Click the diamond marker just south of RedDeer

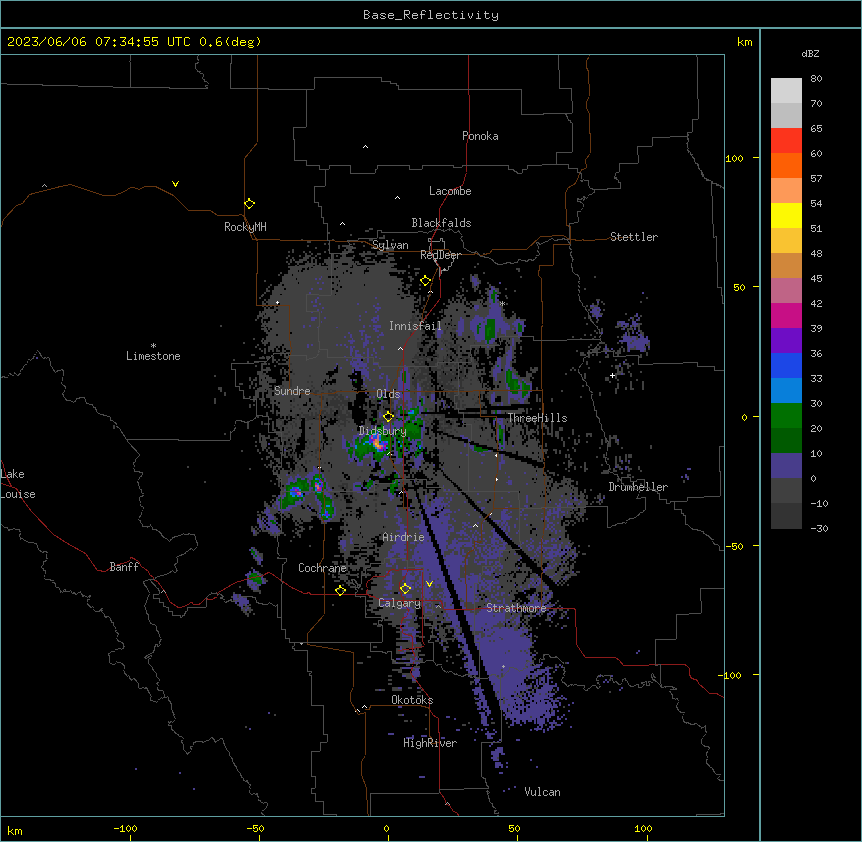pyautogui.click(x=426, y=281)
